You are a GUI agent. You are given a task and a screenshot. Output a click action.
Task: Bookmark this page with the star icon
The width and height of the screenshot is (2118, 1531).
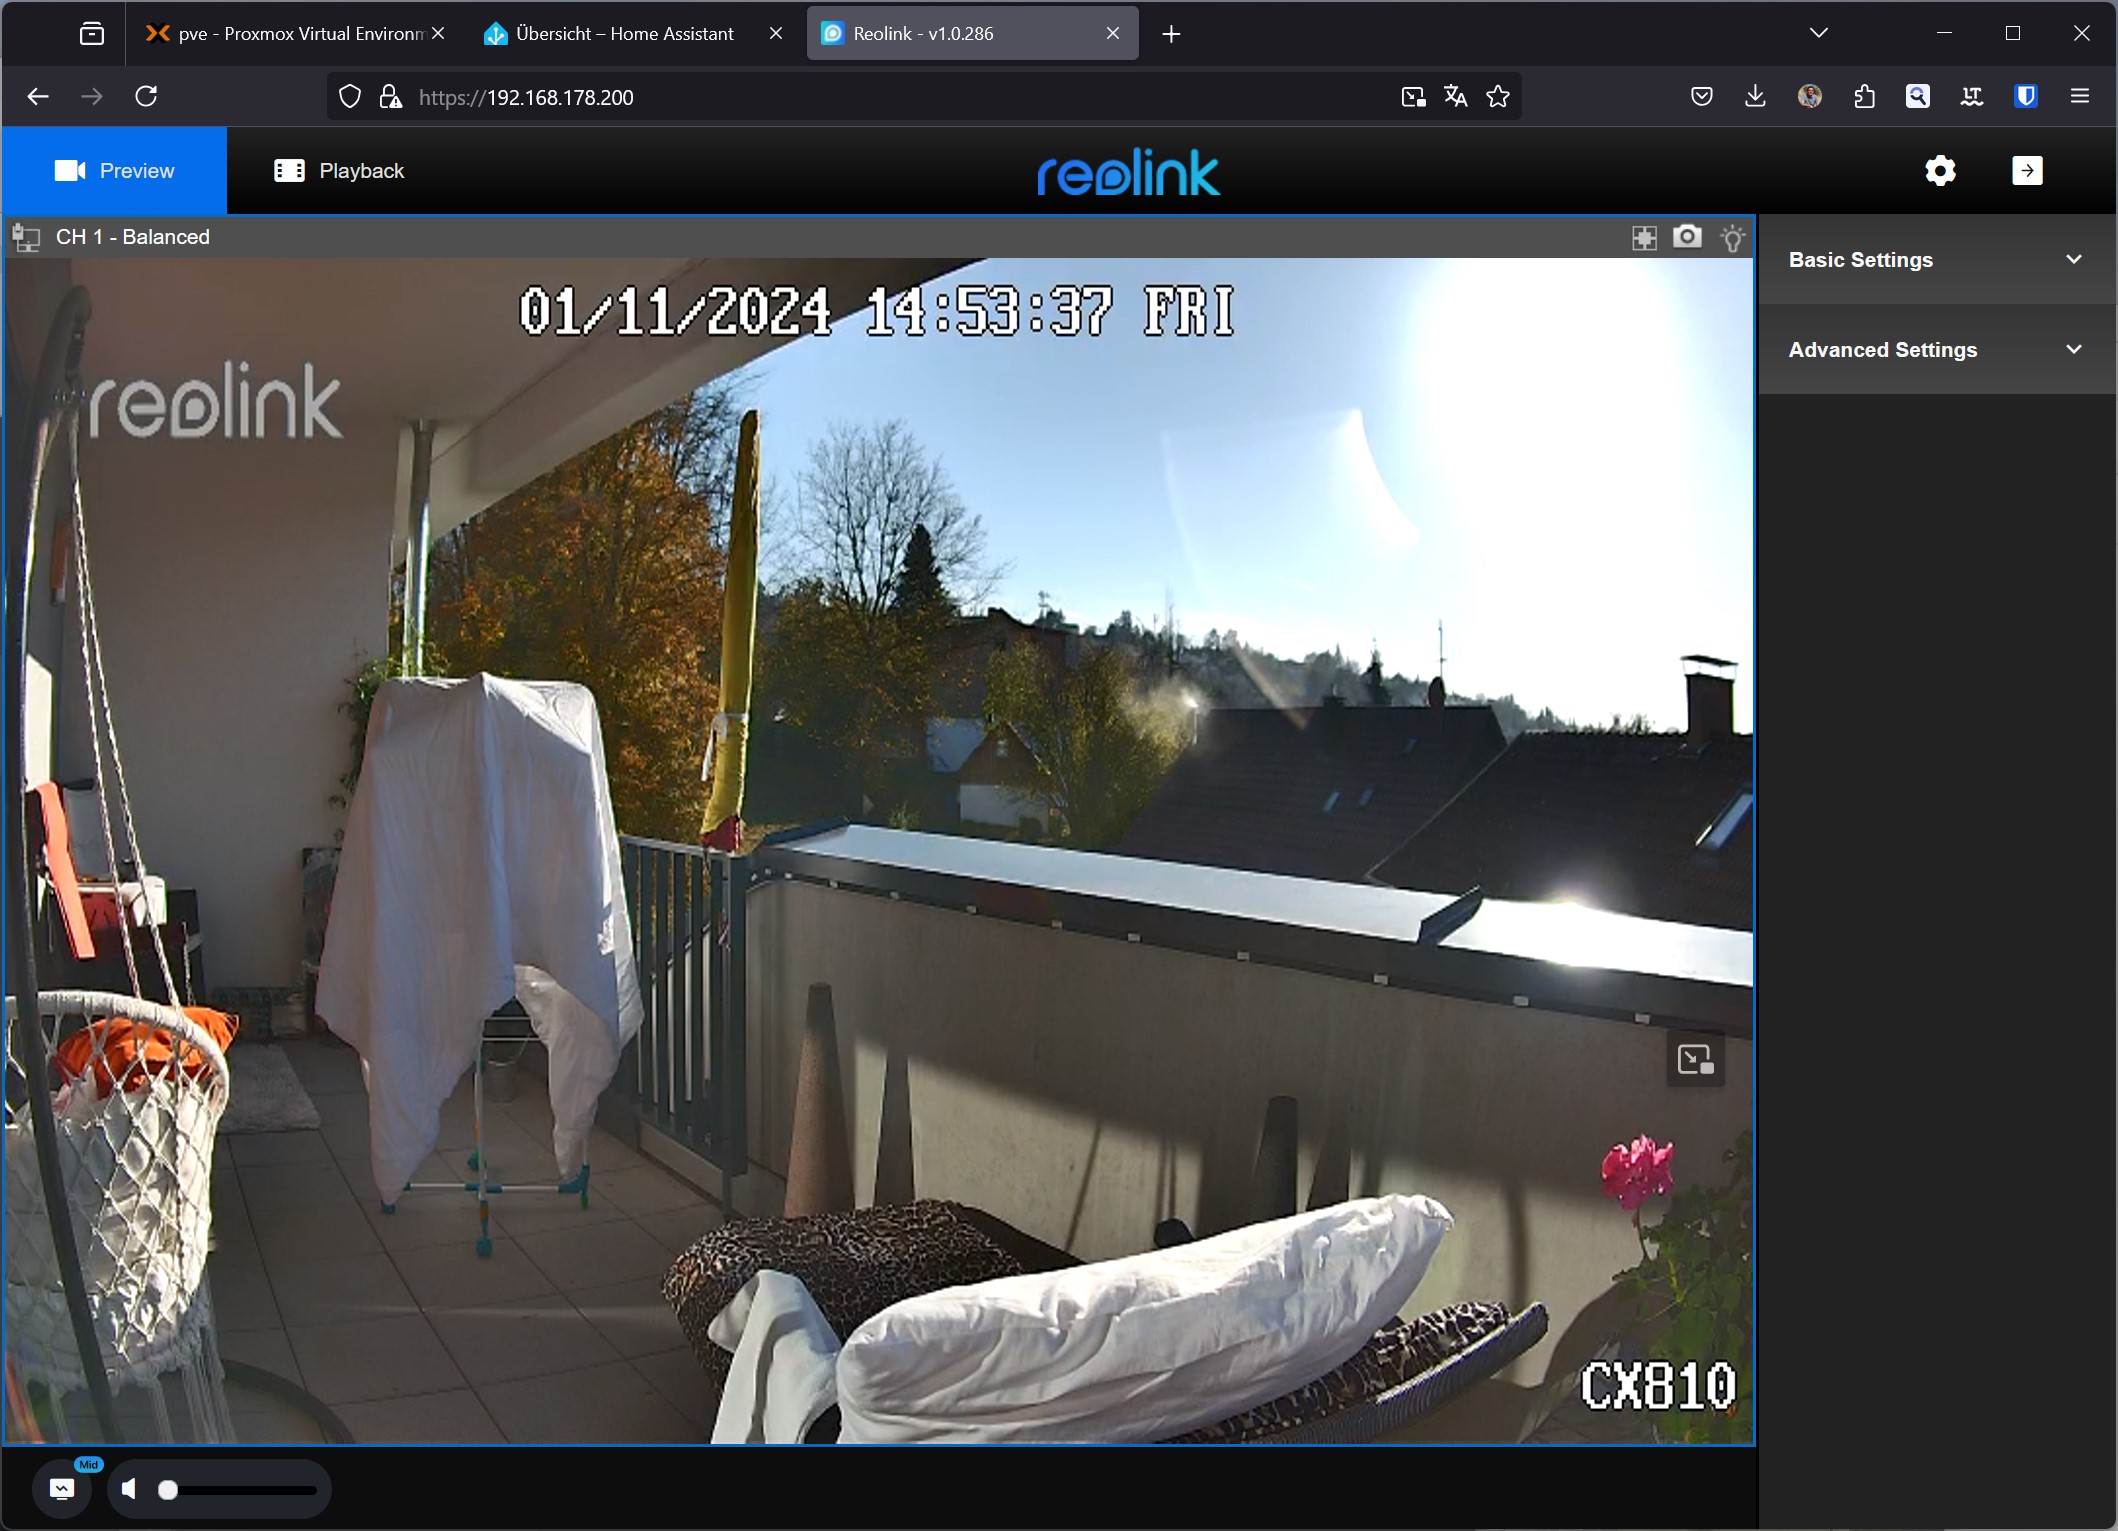[1497, 97]
